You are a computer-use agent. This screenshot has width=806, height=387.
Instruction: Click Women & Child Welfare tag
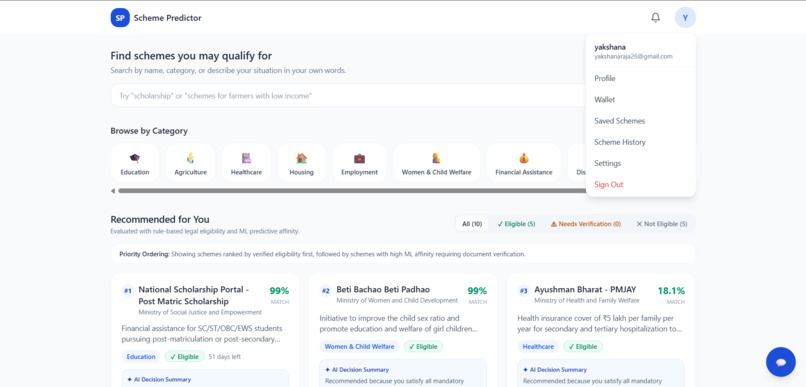click(359, 346)
